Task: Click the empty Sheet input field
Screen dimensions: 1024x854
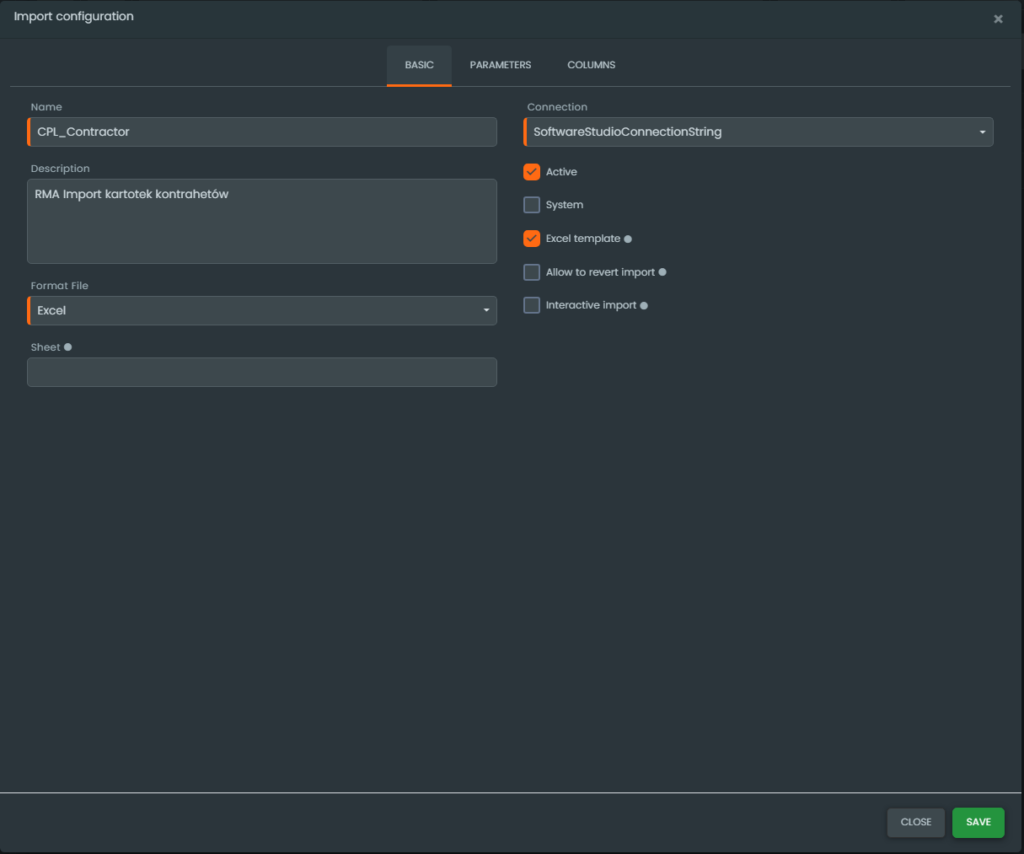Action: tap(262, 372)
